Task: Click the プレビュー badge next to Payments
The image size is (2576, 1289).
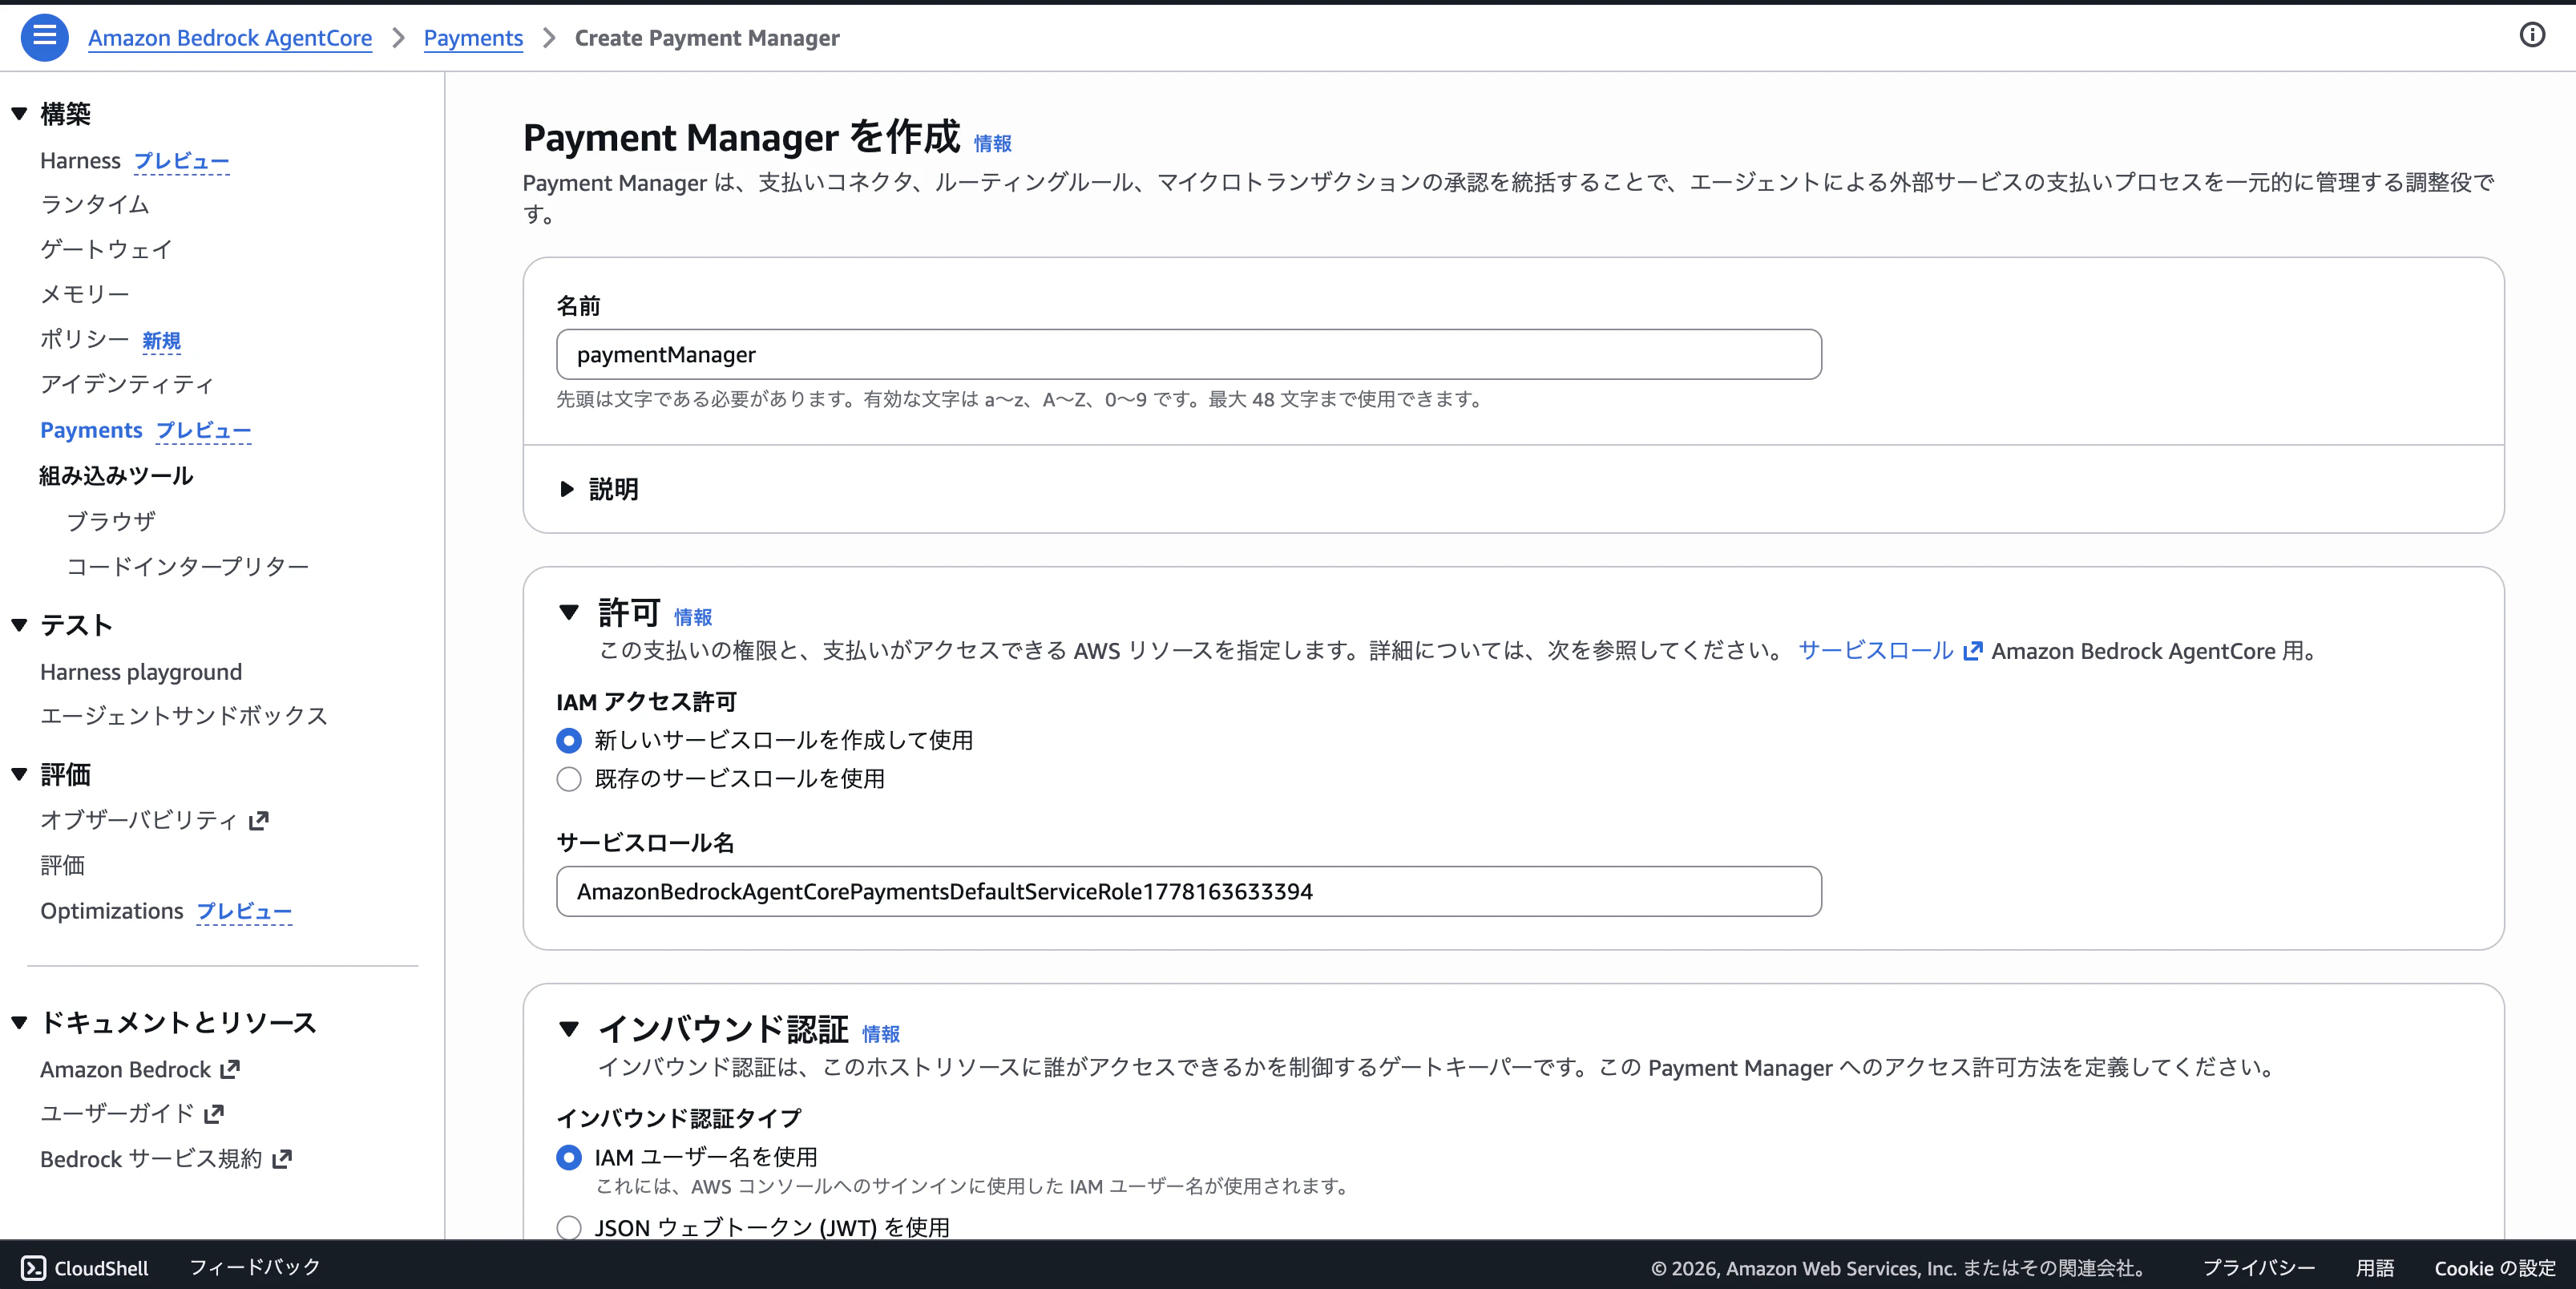Action: point(204,430)
